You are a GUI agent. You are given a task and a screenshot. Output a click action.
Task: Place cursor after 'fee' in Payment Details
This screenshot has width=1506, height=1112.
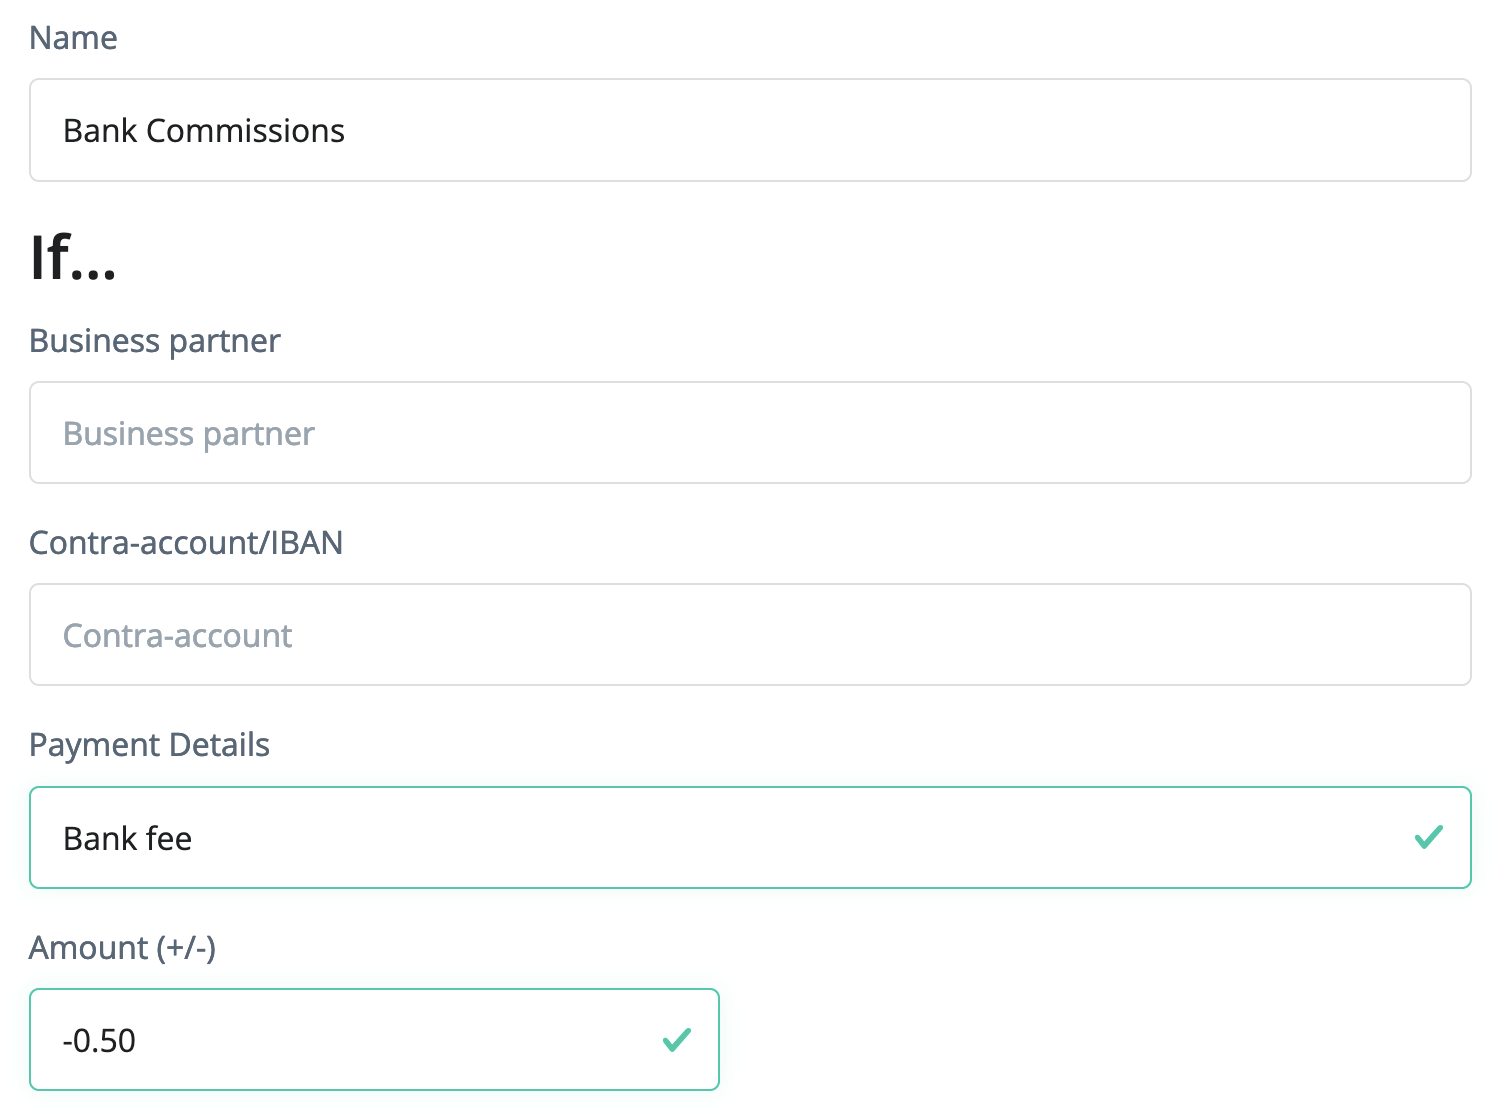tap(193, 838)
